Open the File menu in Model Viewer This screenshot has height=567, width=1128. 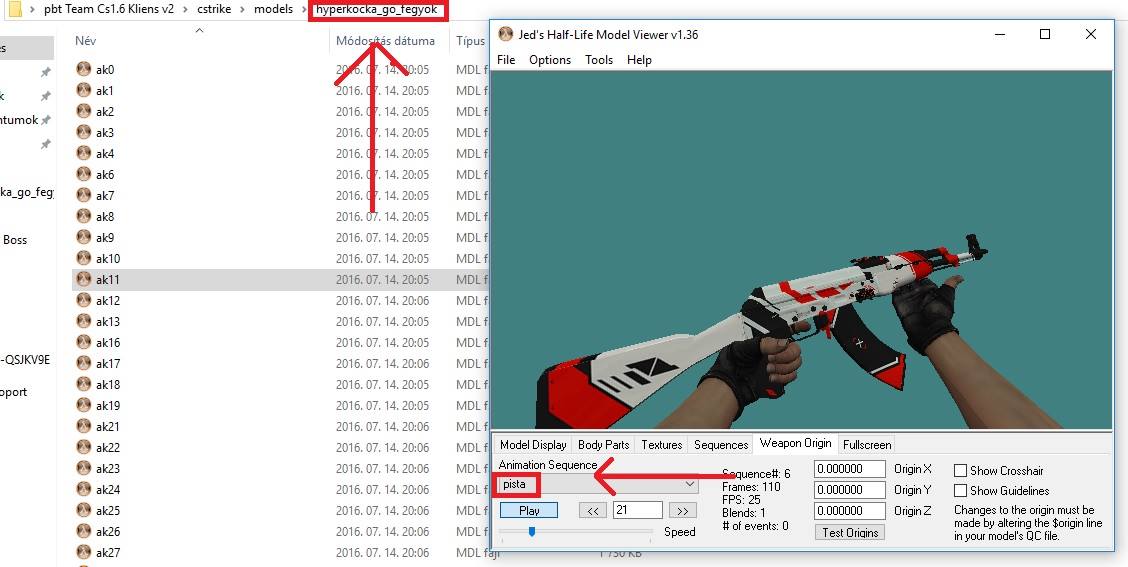coord(506,60)
